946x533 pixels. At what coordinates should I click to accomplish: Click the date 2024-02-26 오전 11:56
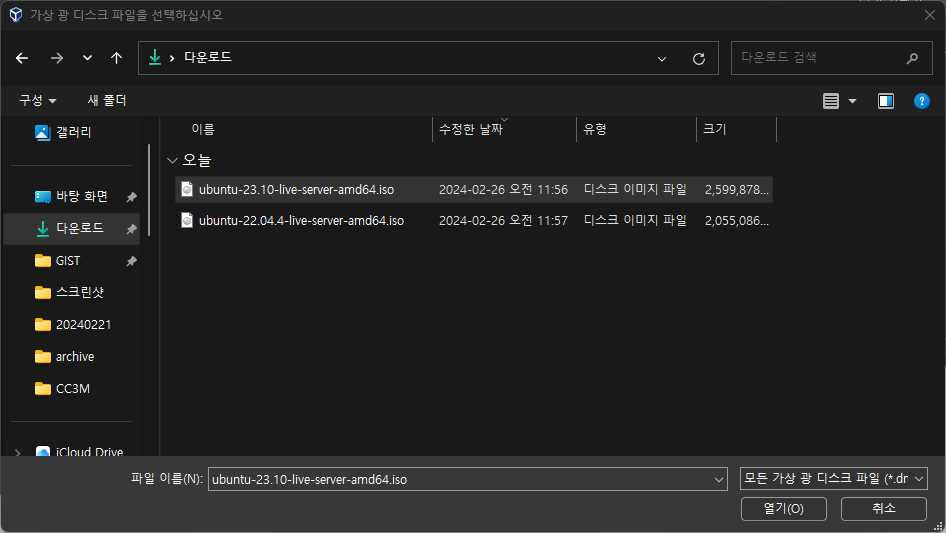coord(503,190)
